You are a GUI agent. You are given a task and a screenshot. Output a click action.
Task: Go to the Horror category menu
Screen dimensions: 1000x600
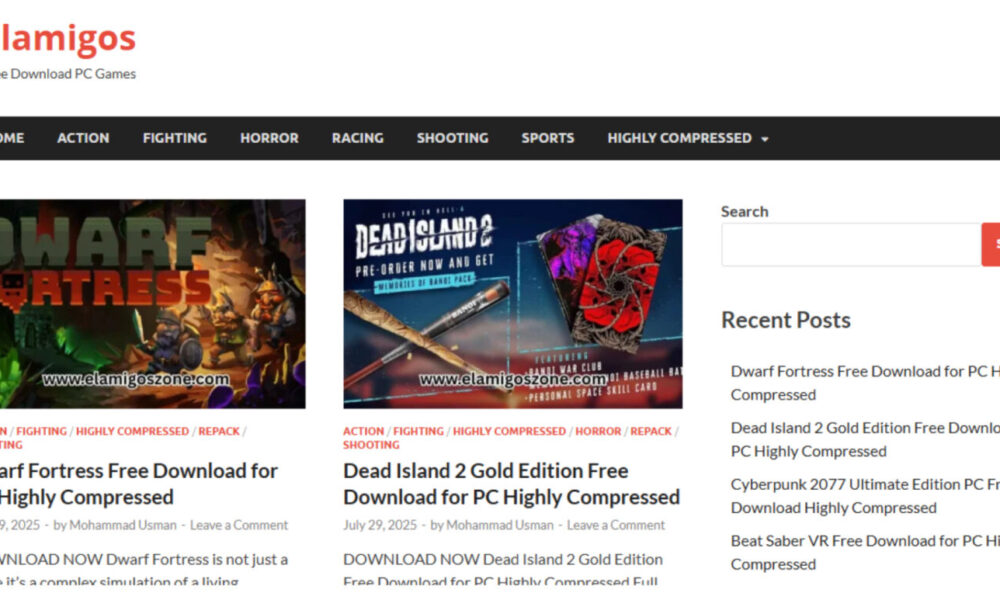pyautogui.click(x=269, y=138)
